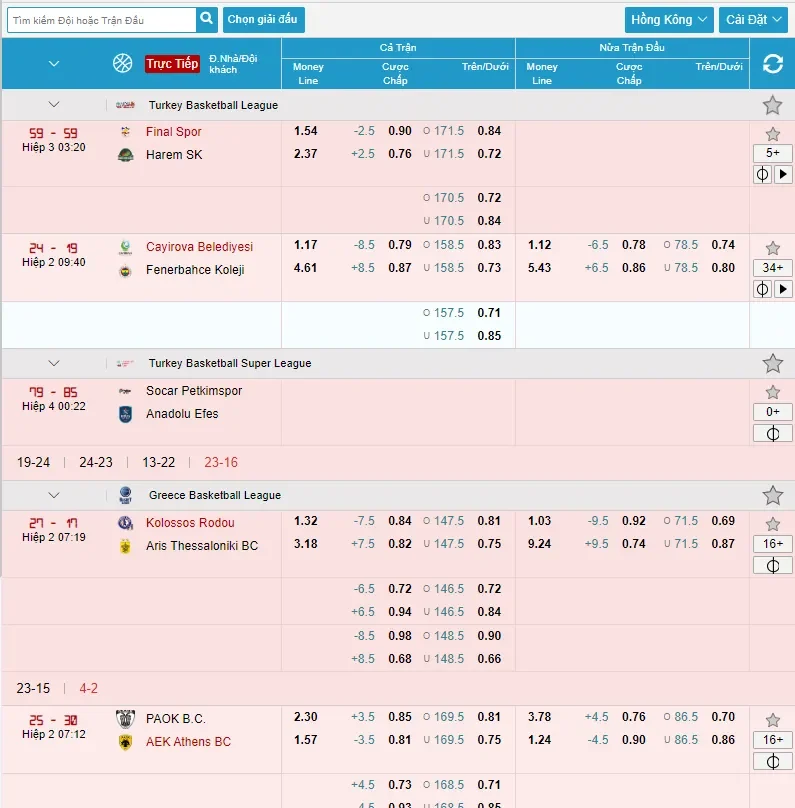Click the team or match search field
The width and height of the screenshot is (795, 808).
click(102, 20)
